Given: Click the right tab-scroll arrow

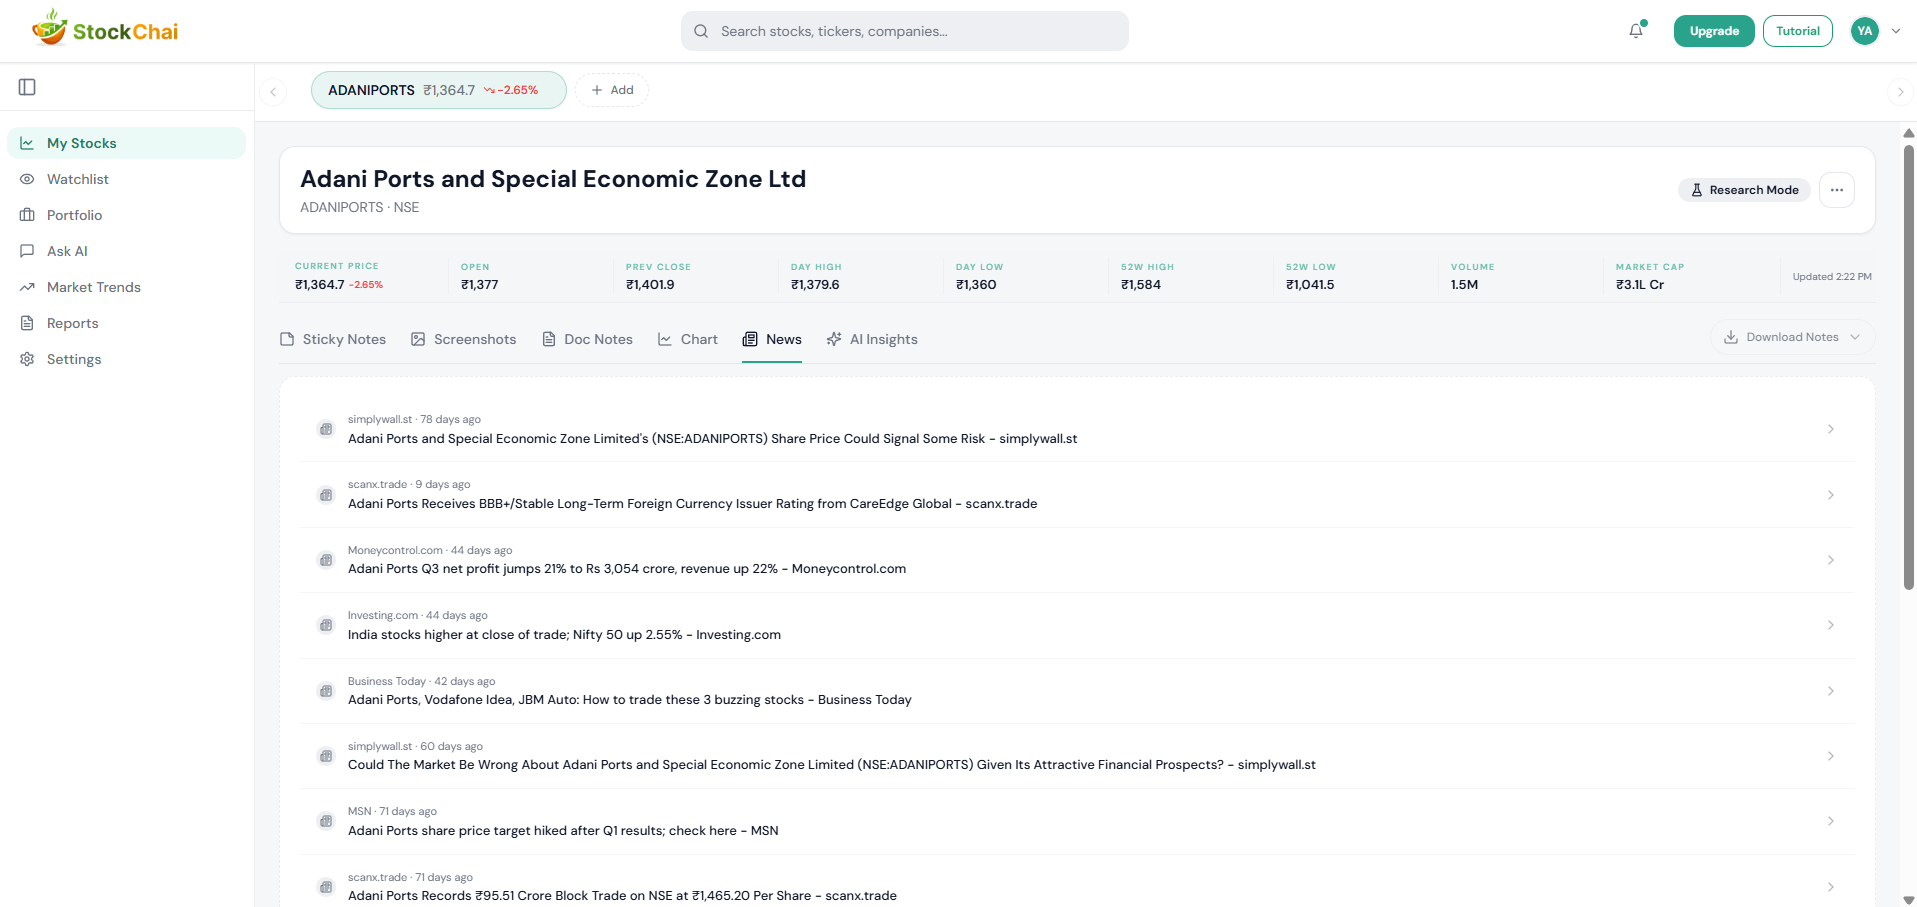Looking at the screenshot, I should pyautogui.click(x=1900, y=92).
